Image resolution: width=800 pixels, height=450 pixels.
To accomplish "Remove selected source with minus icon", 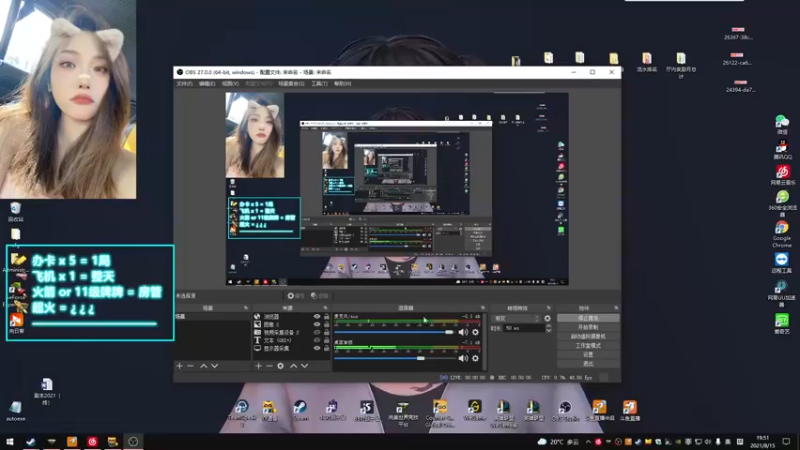I will 269,366.
